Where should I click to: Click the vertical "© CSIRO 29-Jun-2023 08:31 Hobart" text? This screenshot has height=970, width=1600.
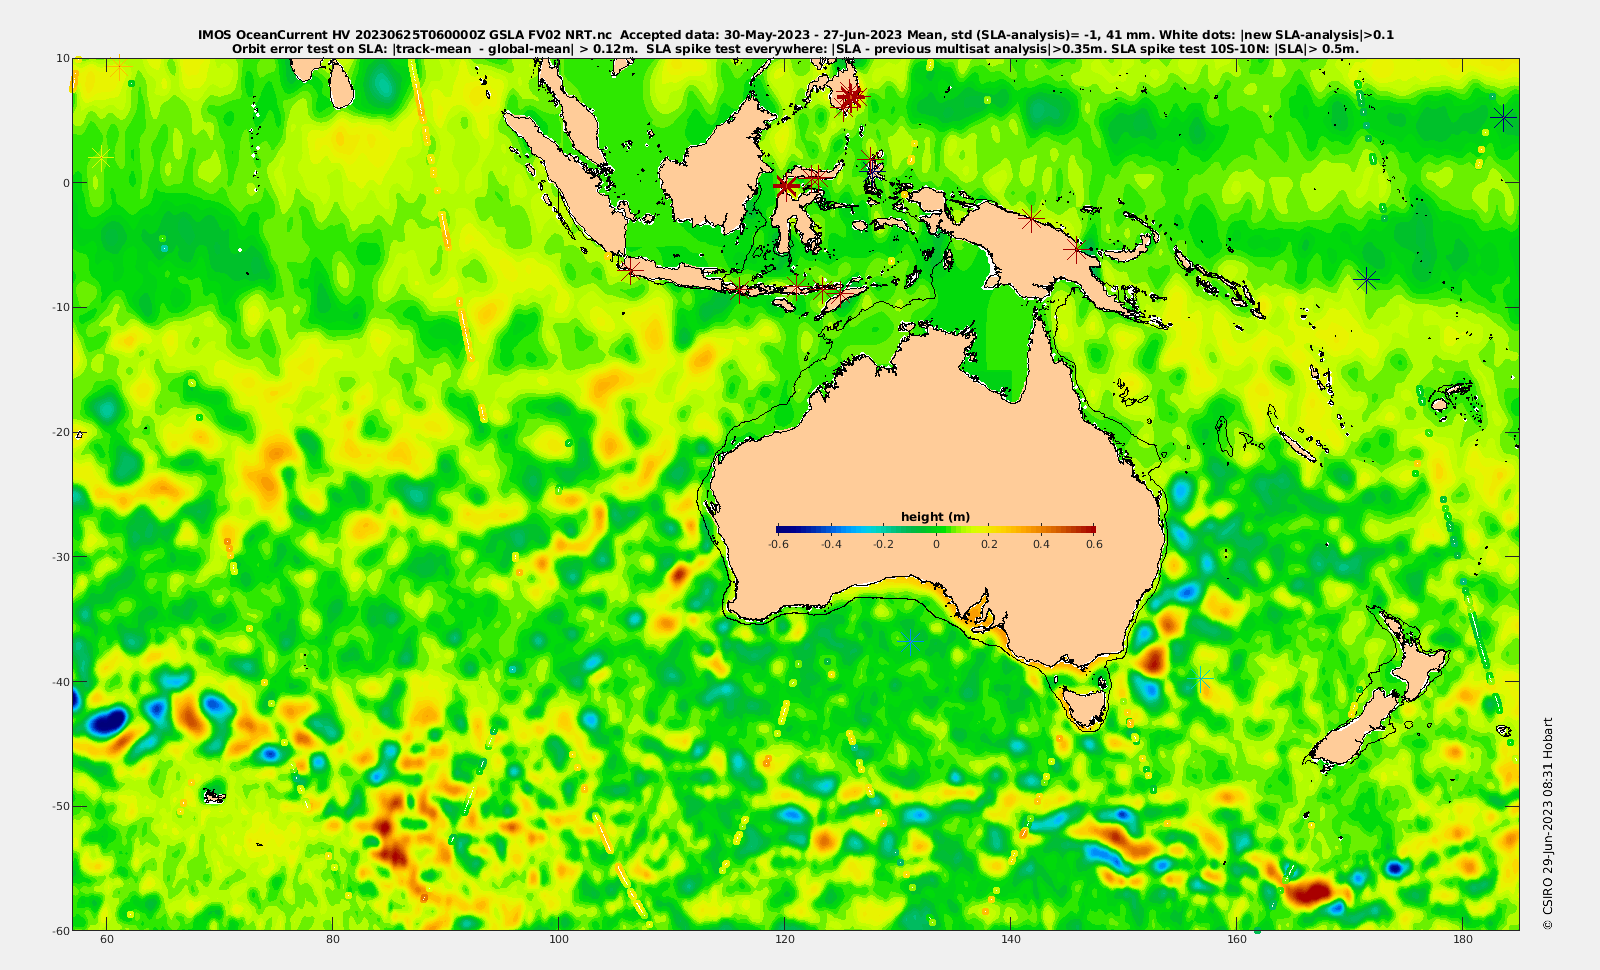(x=1547, y=824)
